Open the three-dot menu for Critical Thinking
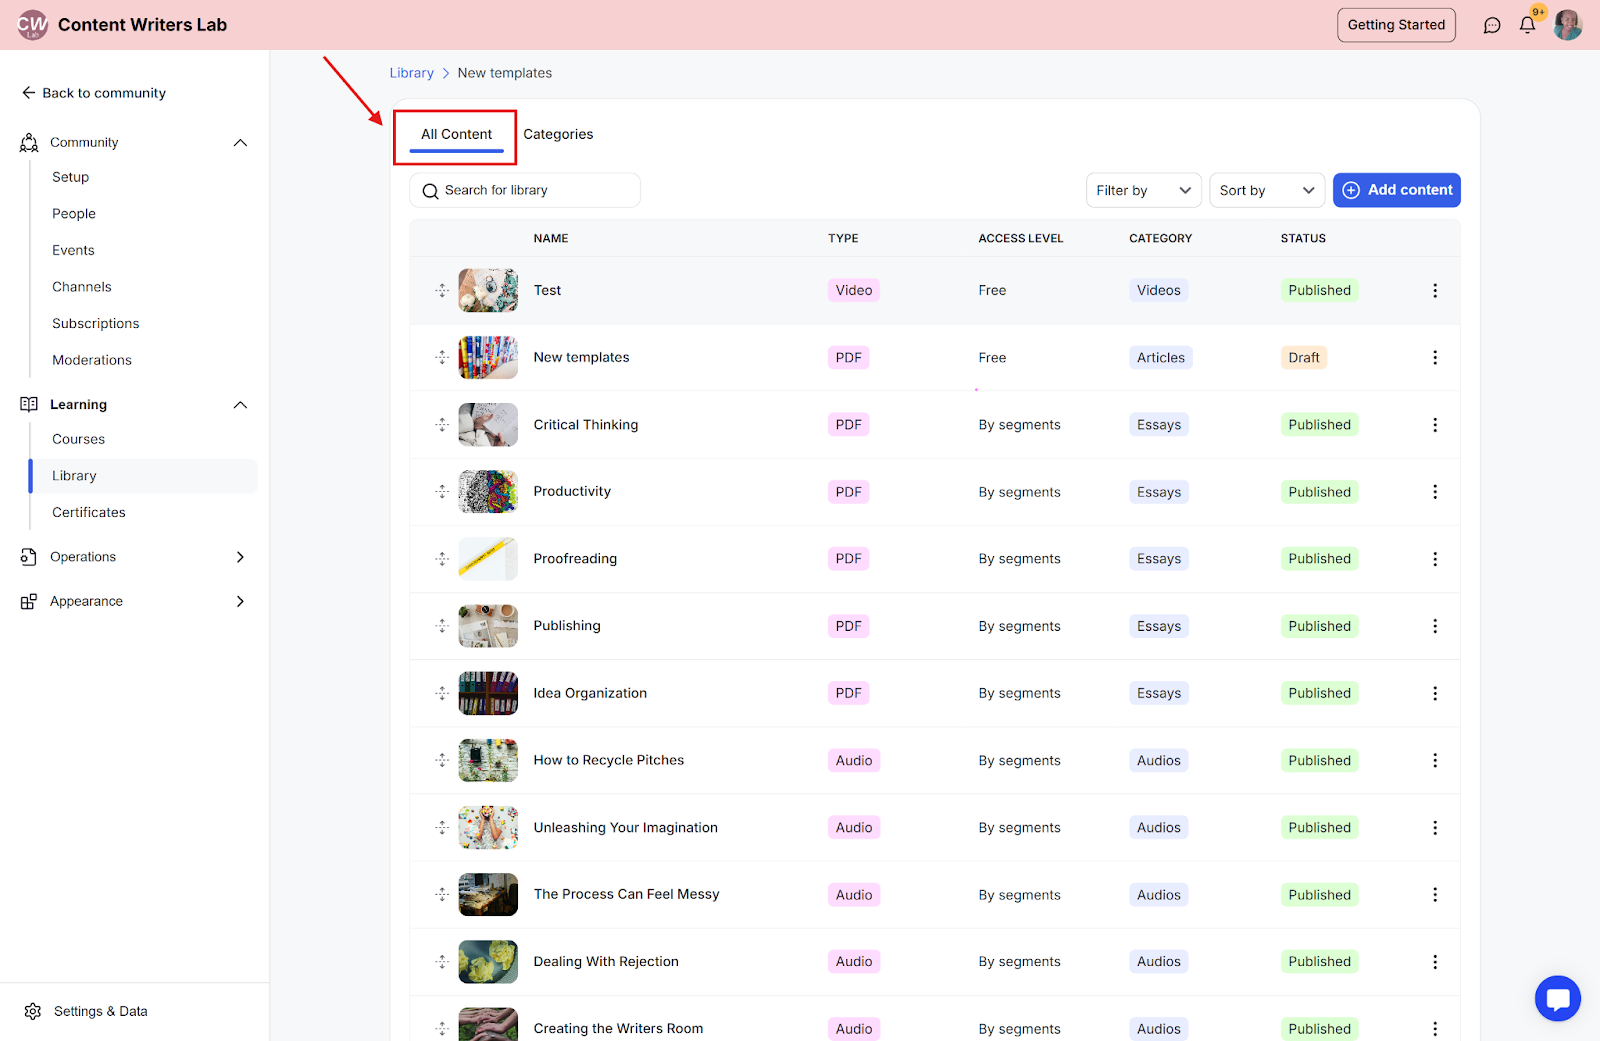 pos(1435,425)
